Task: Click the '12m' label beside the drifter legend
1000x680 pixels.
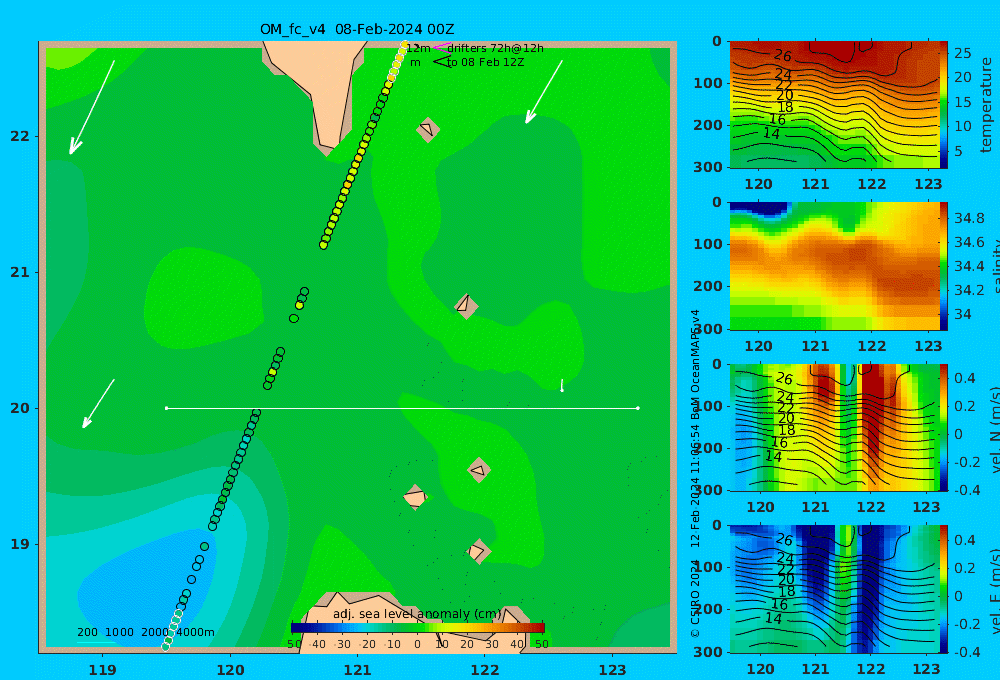Action: click(x=418, y=48)
